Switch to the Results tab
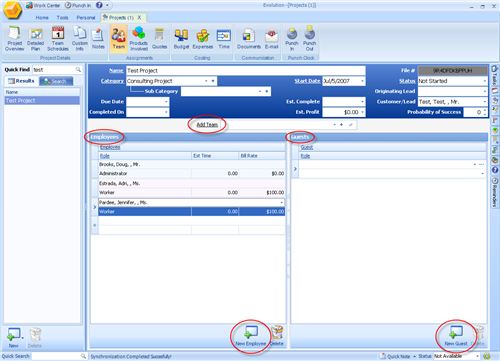This screenshot has height=361, width=500. [x=21, y=81]
